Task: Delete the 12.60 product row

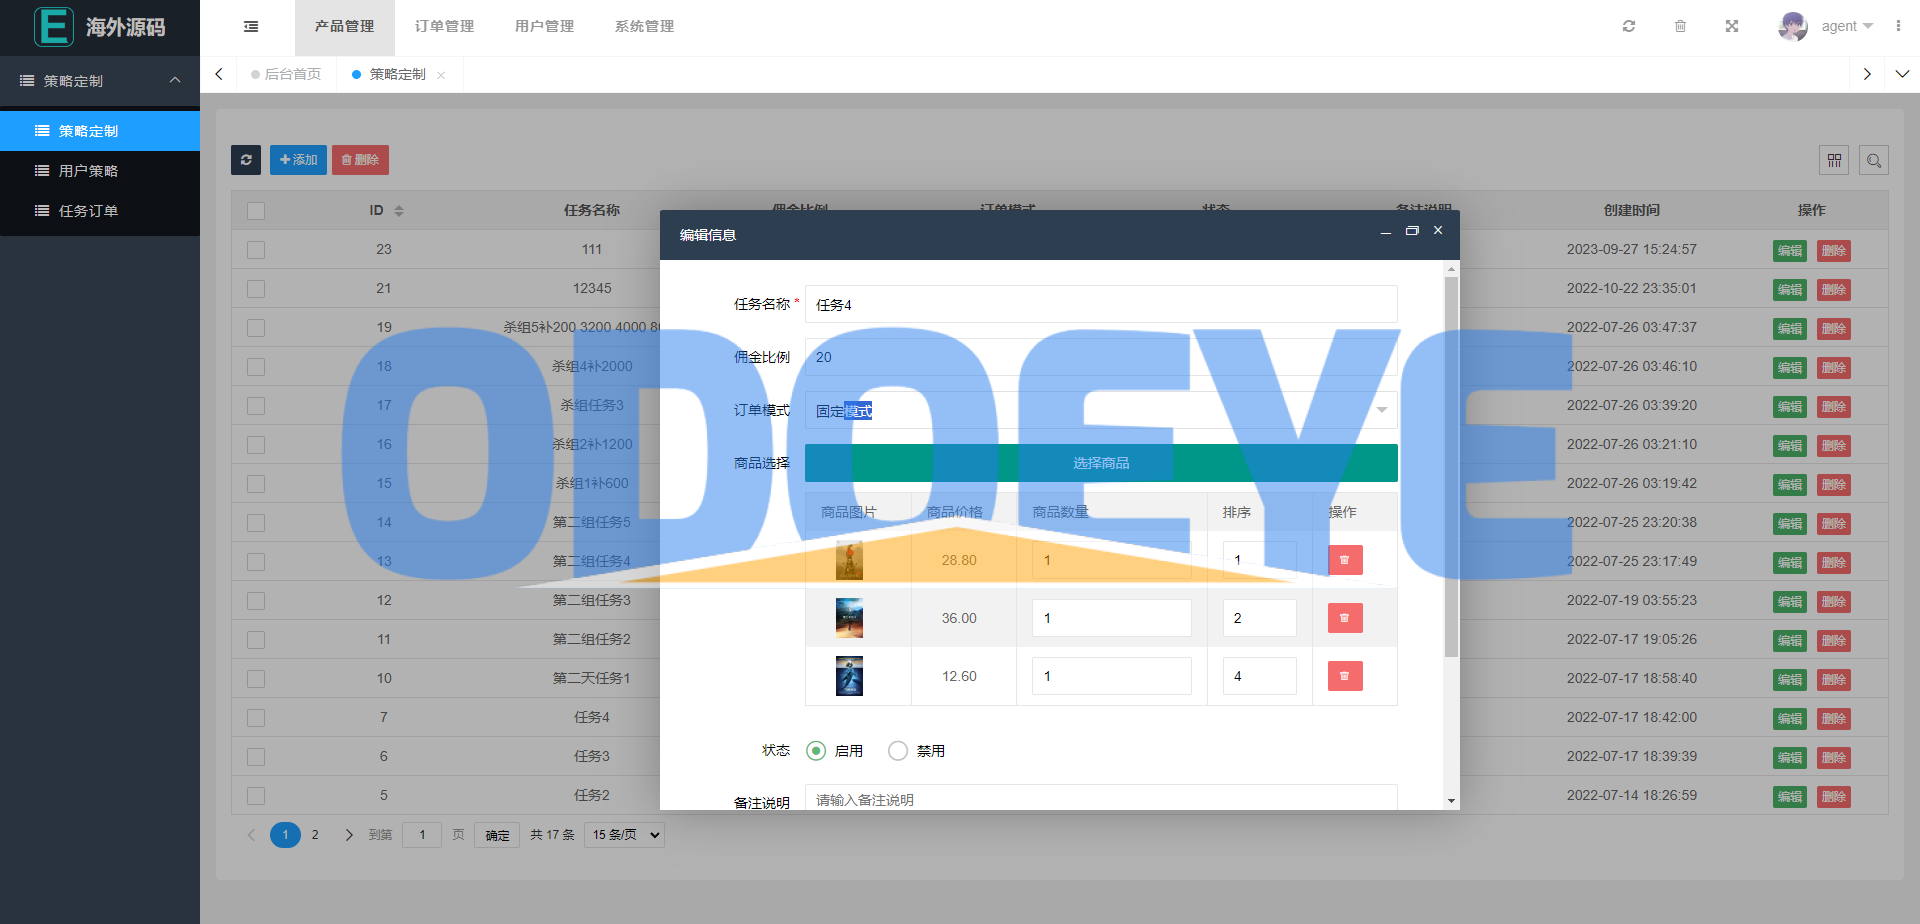Action: pos(1345,676)
